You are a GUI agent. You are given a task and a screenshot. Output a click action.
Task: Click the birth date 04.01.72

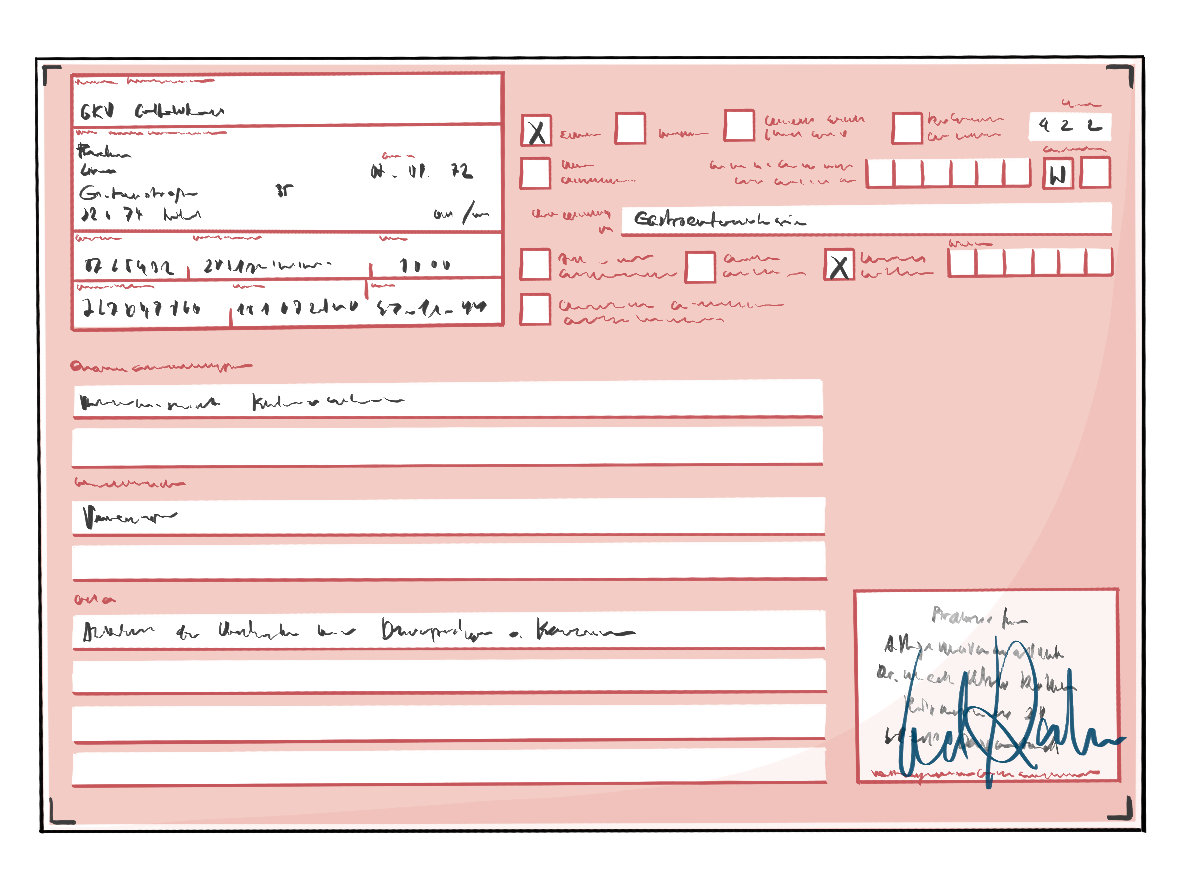click(421, 172)
